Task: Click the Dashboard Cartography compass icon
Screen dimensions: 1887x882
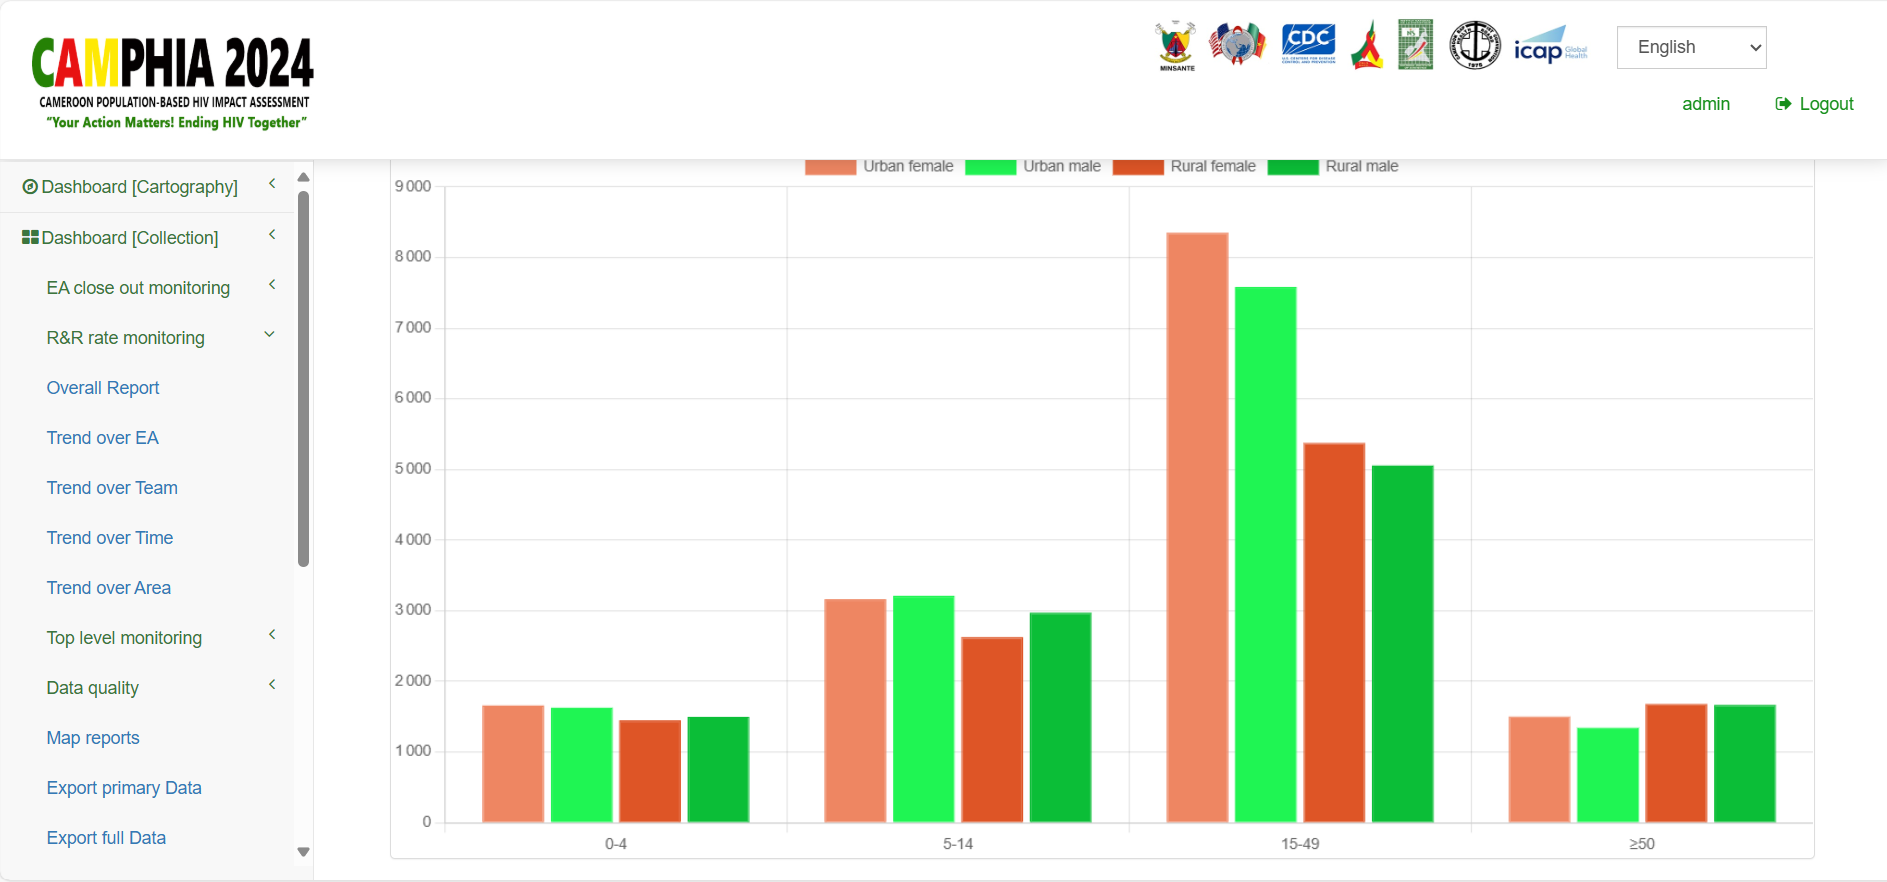Action: point(30,187)
